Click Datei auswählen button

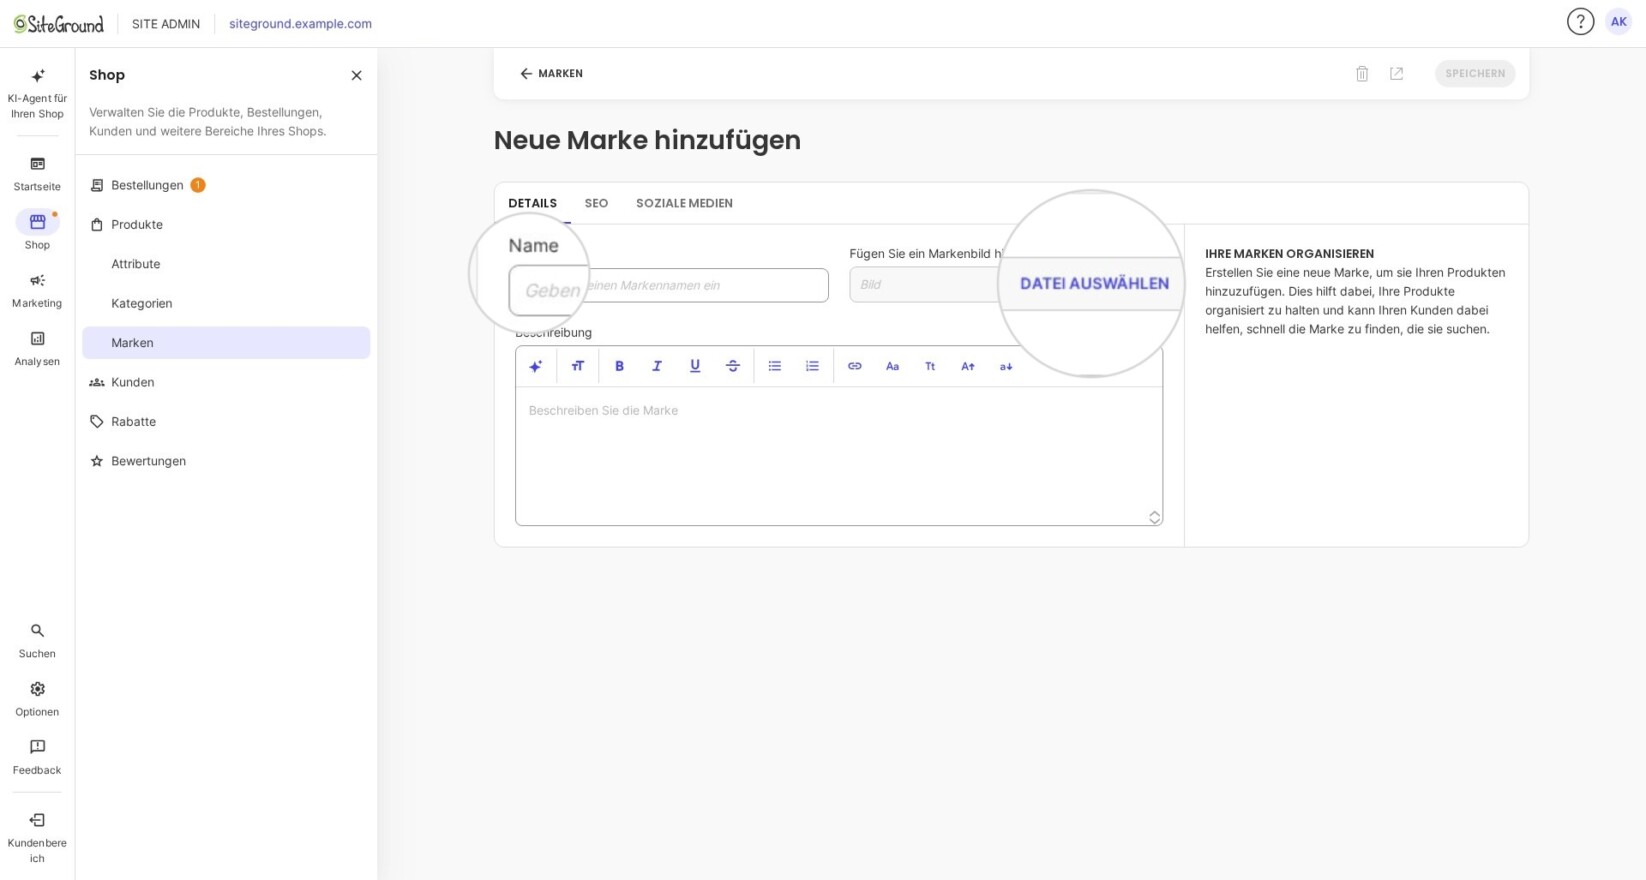point(1094,283)
